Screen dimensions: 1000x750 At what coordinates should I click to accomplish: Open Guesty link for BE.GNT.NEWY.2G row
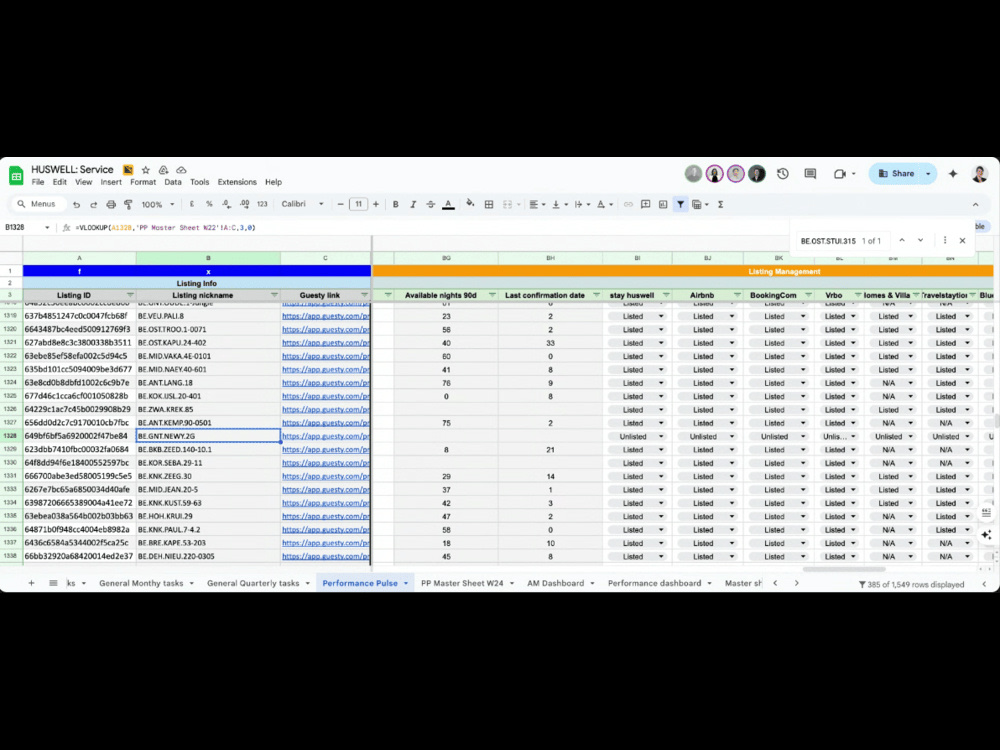coord(325,436)
